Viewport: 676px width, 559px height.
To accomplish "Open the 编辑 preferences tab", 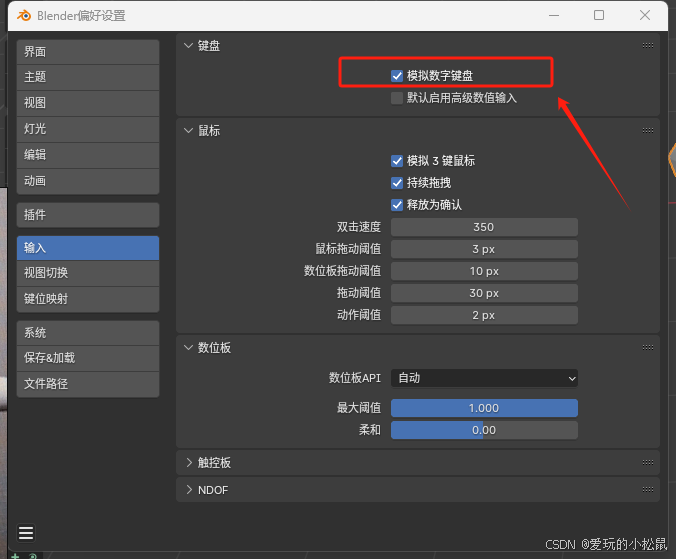I will point(88,155).
